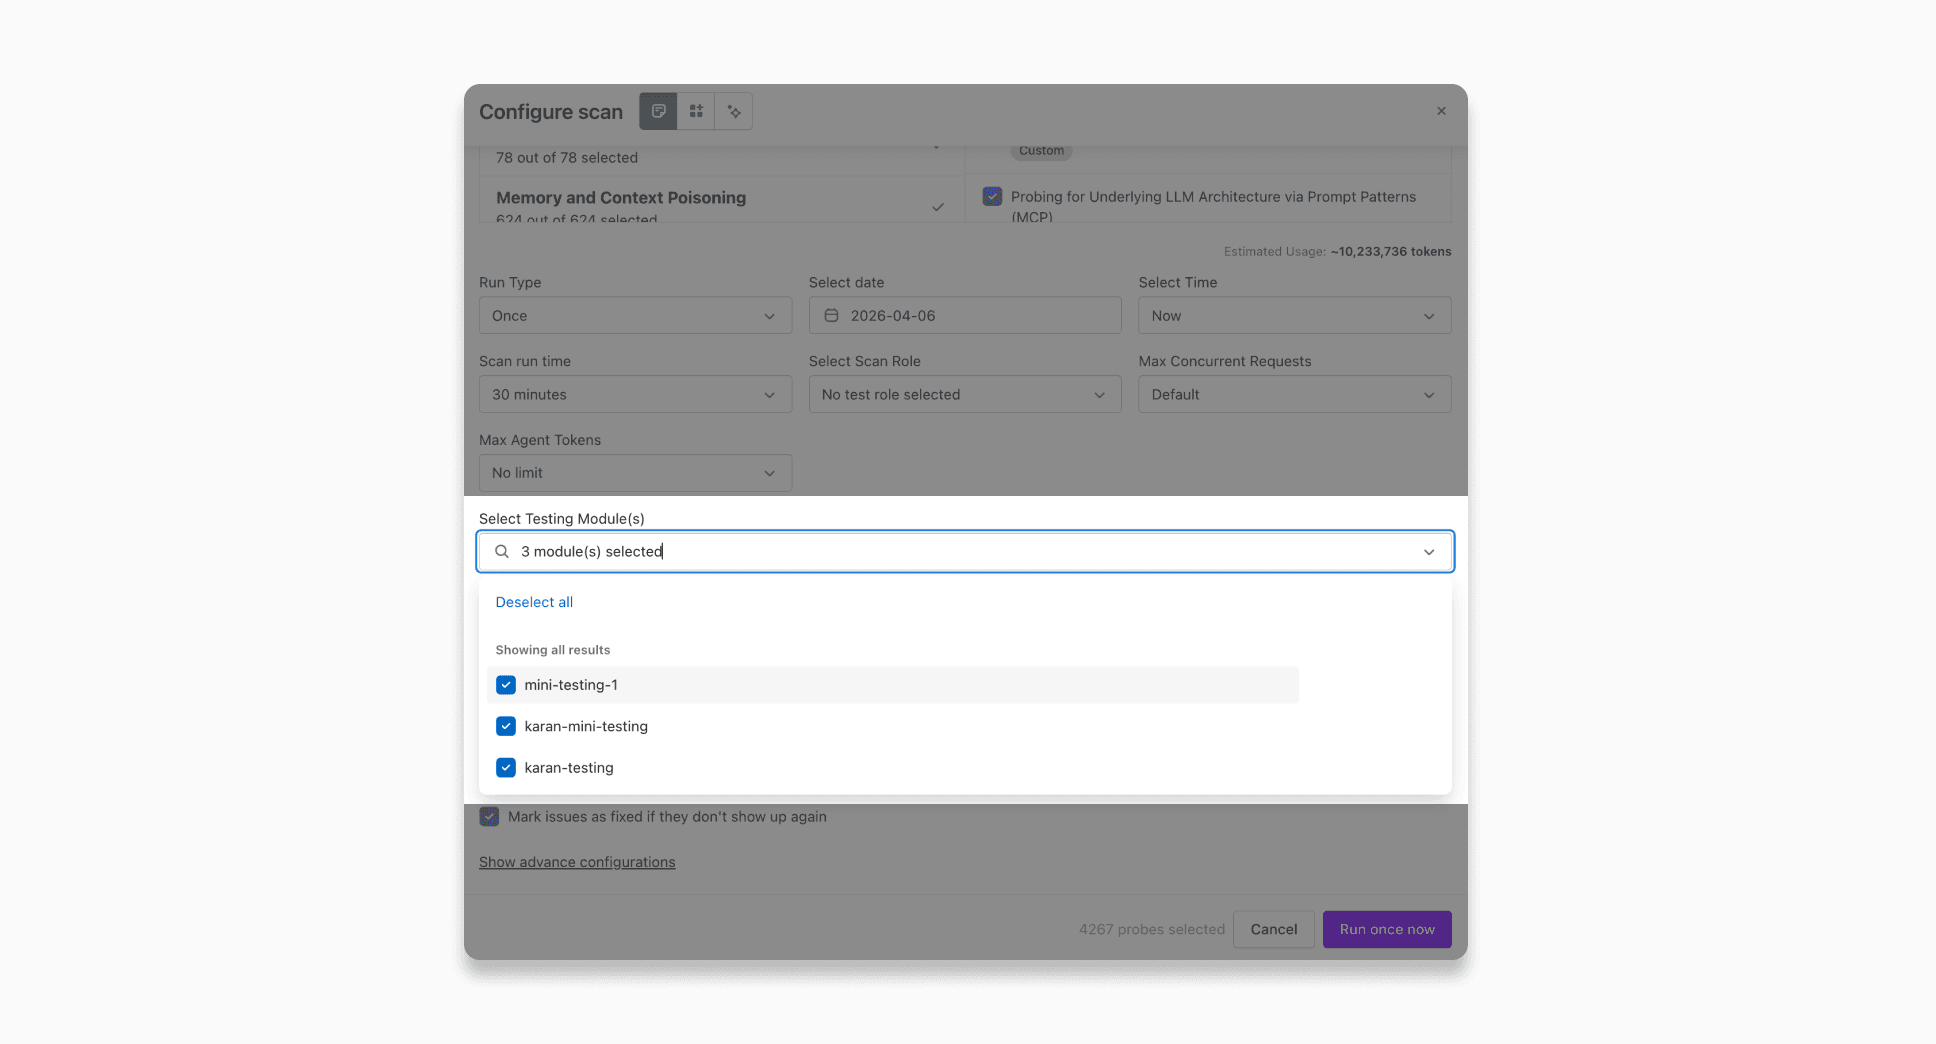Close the Configure scan dialog

tap(1441, 111)
